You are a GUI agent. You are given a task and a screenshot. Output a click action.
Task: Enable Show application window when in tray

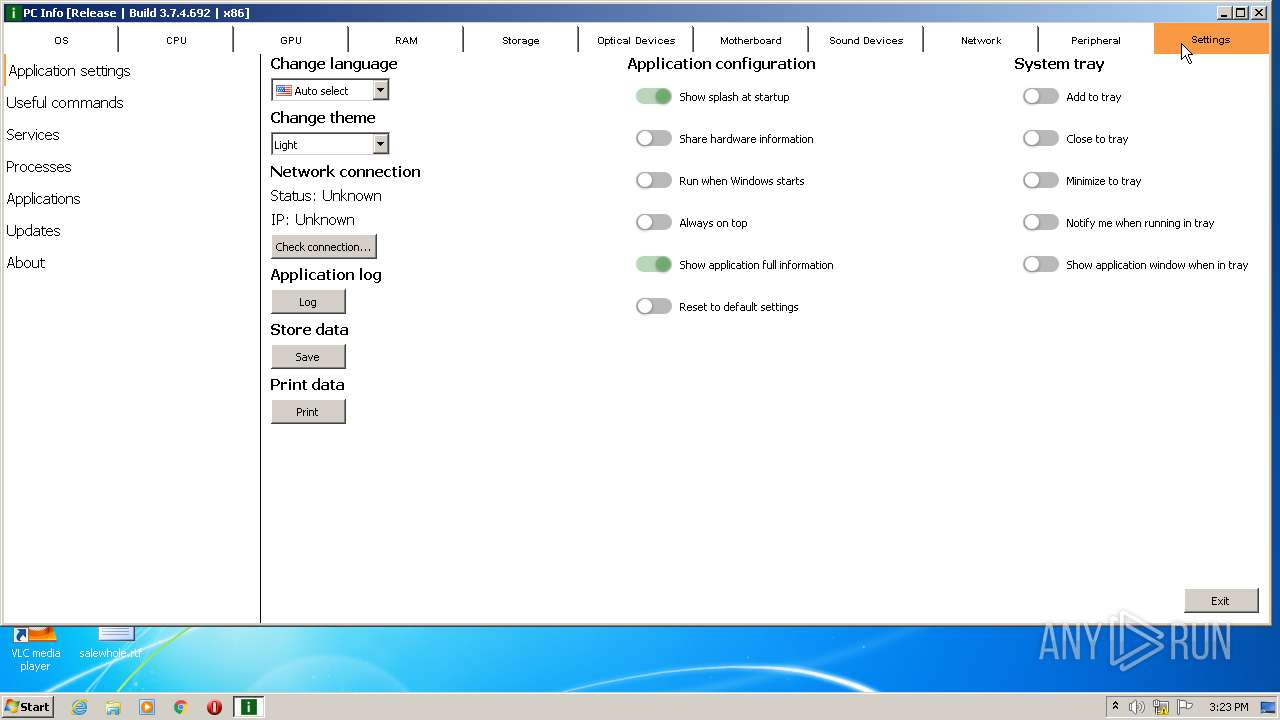[x=1041, y=265]
